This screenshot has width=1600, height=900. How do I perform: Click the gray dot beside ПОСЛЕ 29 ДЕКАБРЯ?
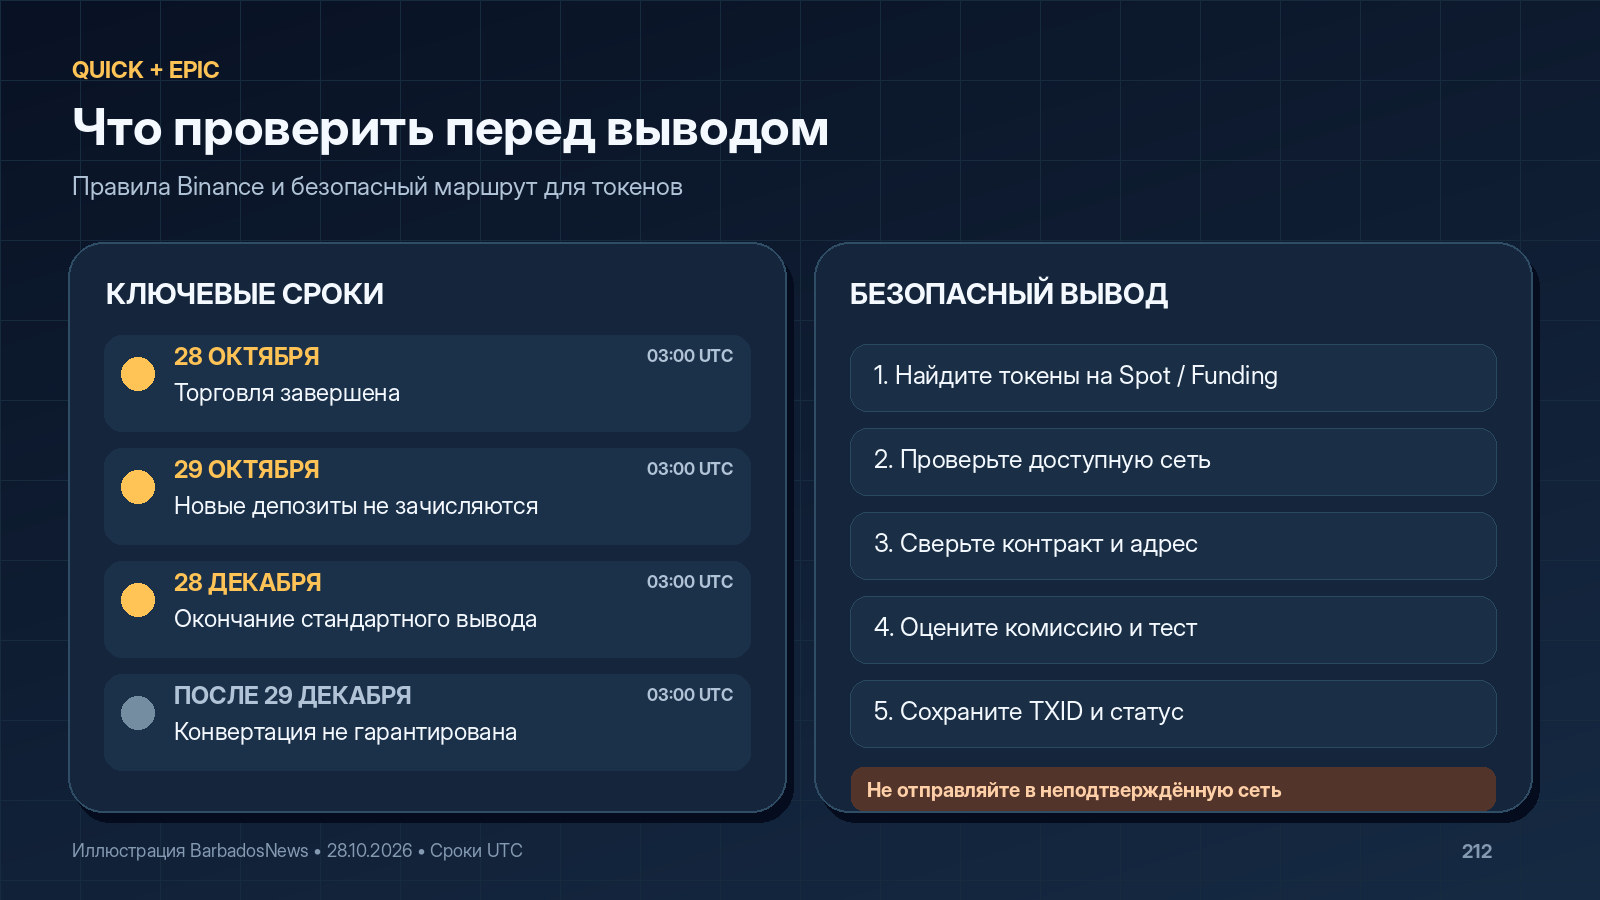point(138,712)
